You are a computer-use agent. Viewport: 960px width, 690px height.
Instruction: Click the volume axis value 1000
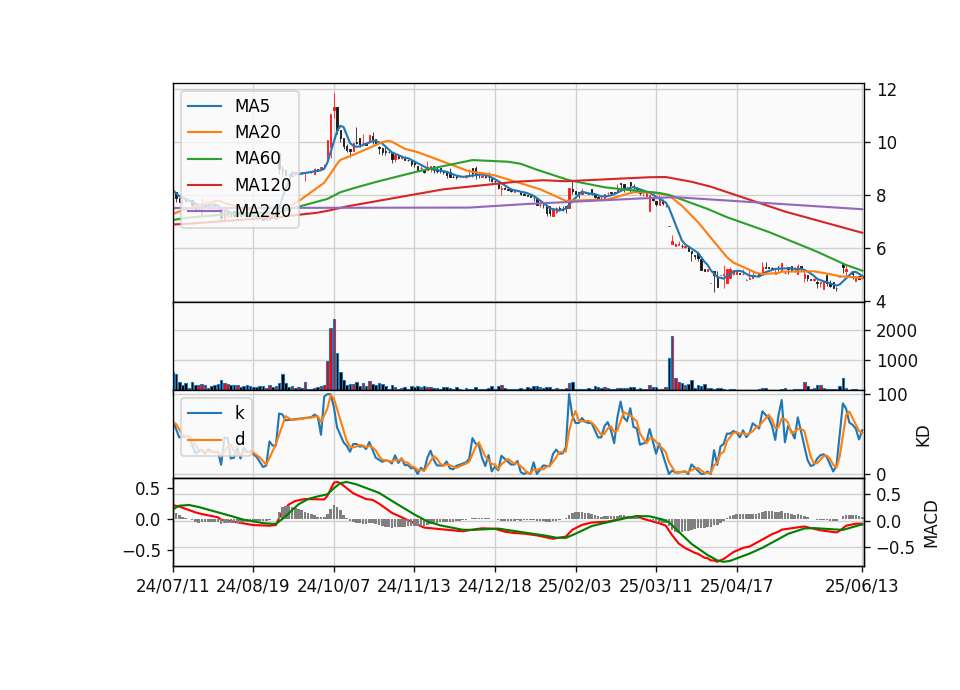click(897, 361)
